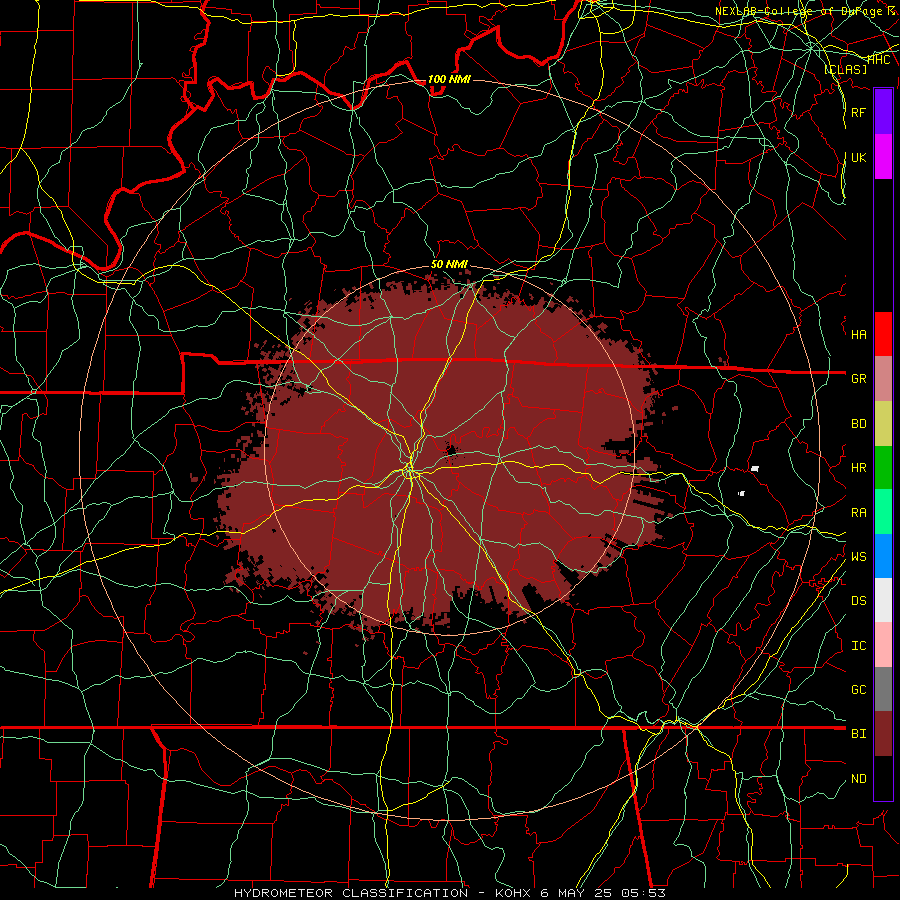The width and height of the screenshot is (900, 900).
Task: Click the HR legend label
Action: tap(858, 468)
